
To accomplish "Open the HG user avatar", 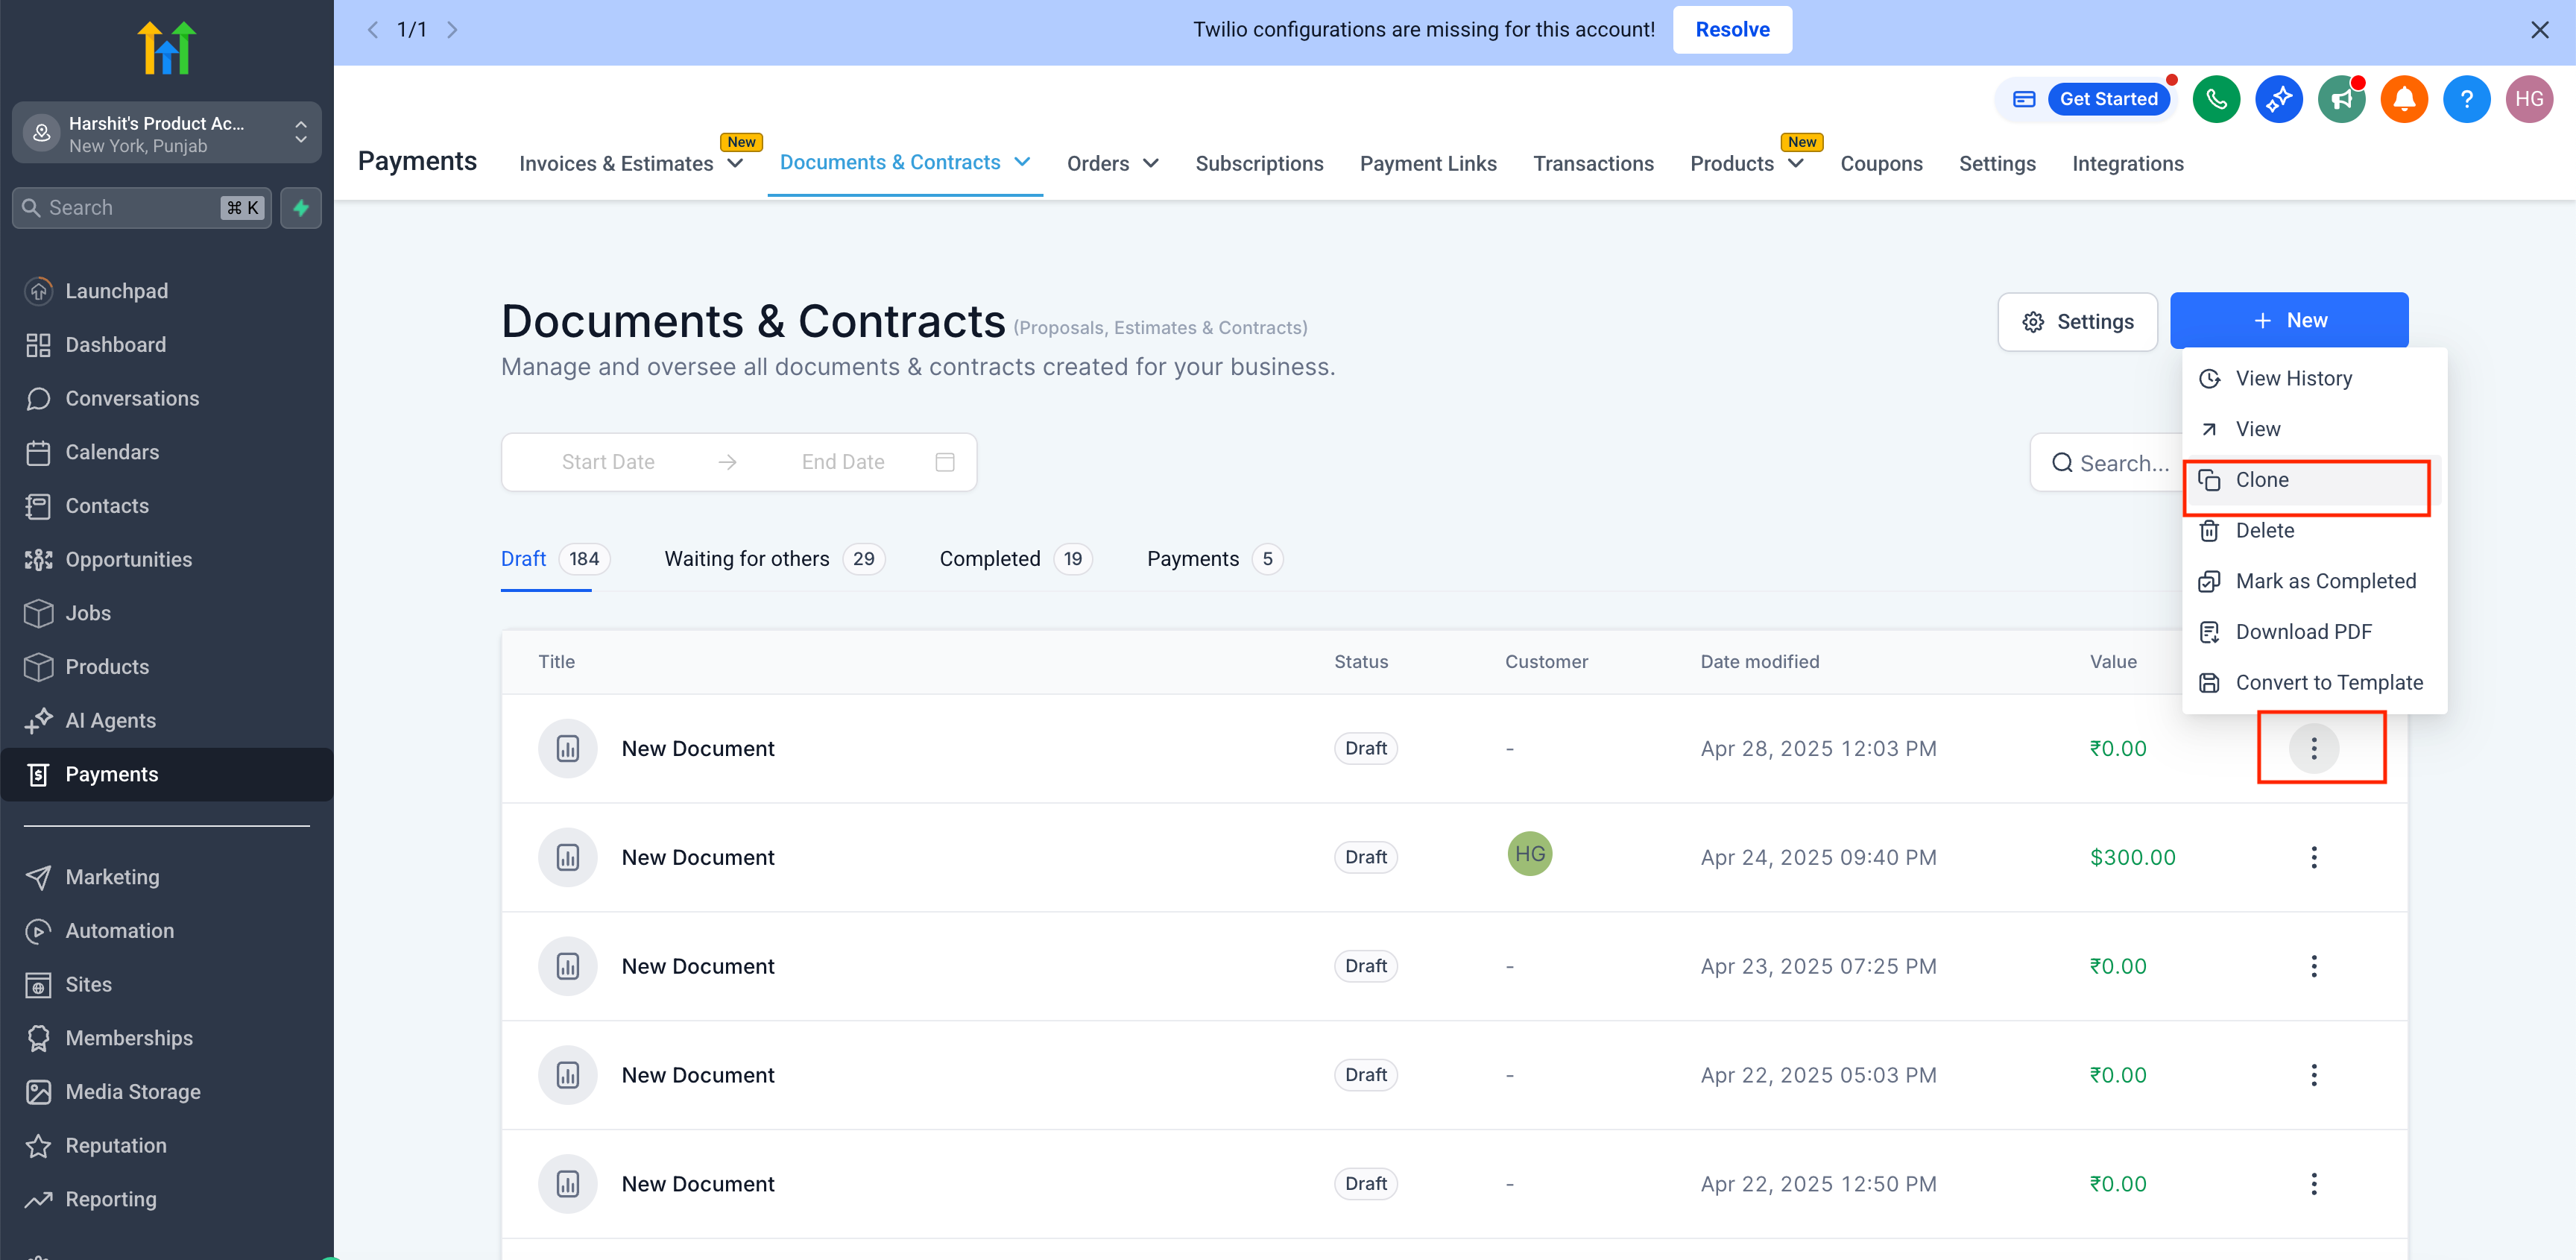I will 2528,99.
